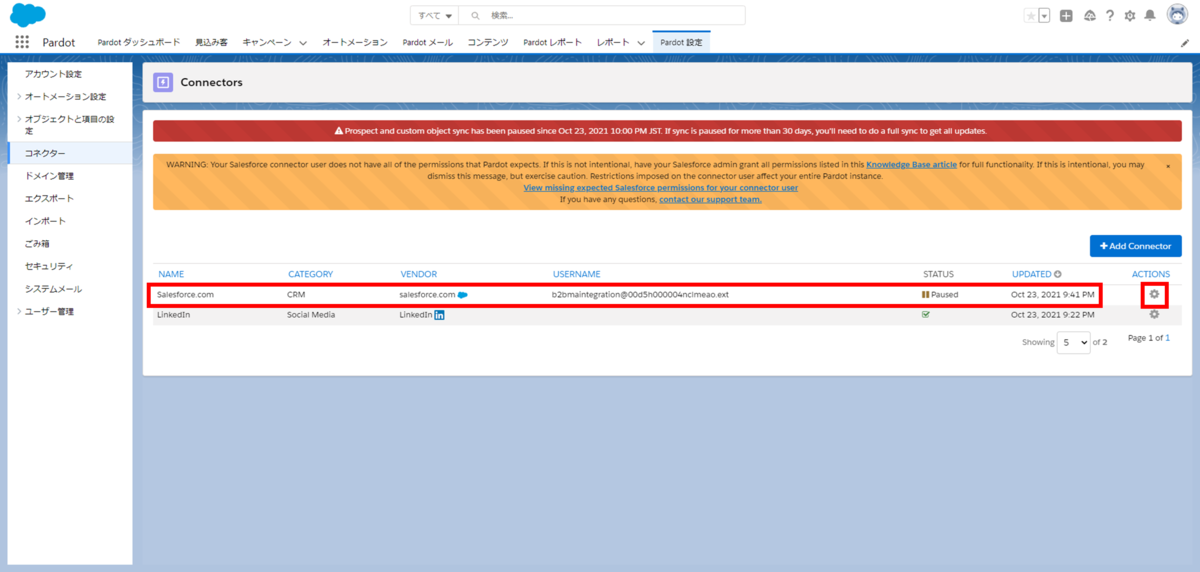Open the オートメーション tab

(355, 42)
